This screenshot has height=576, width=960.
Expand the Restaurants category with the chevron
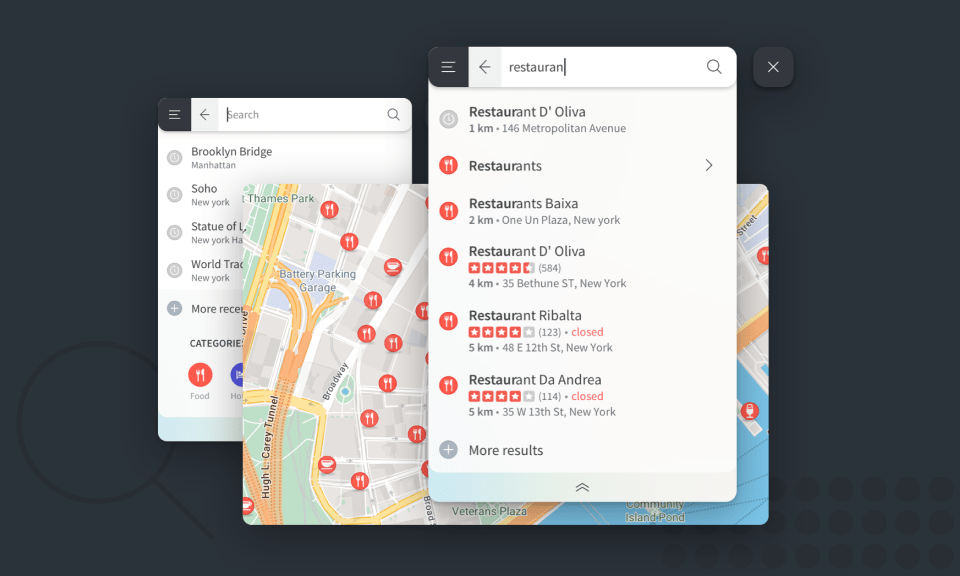pos(709,165)
